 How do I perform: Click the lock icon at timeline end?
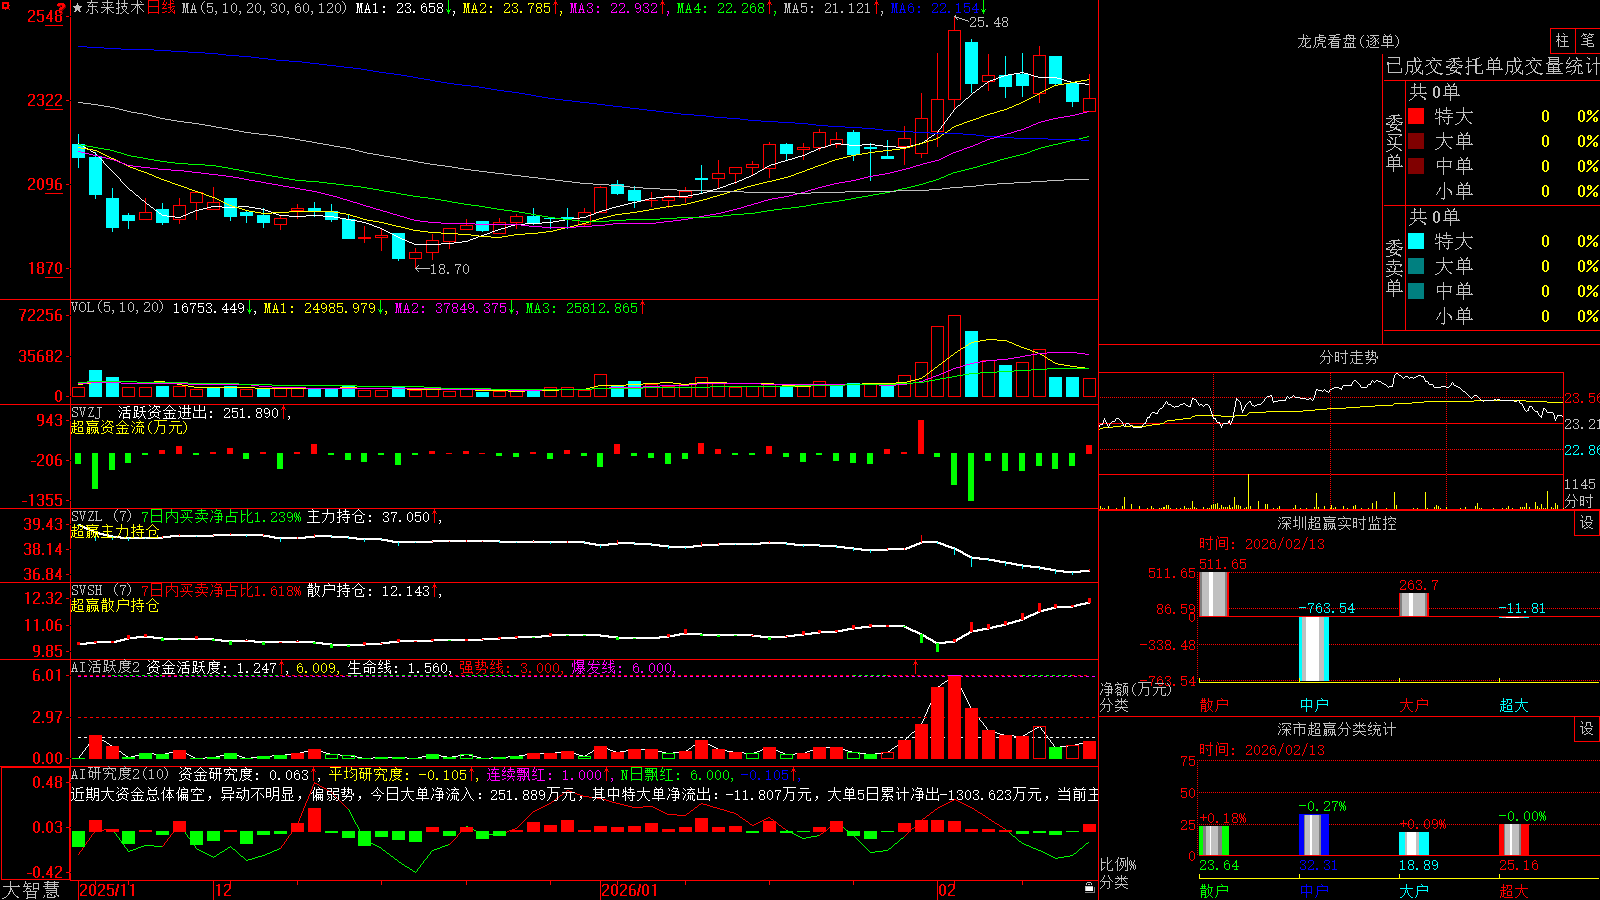click(1090, 888)
